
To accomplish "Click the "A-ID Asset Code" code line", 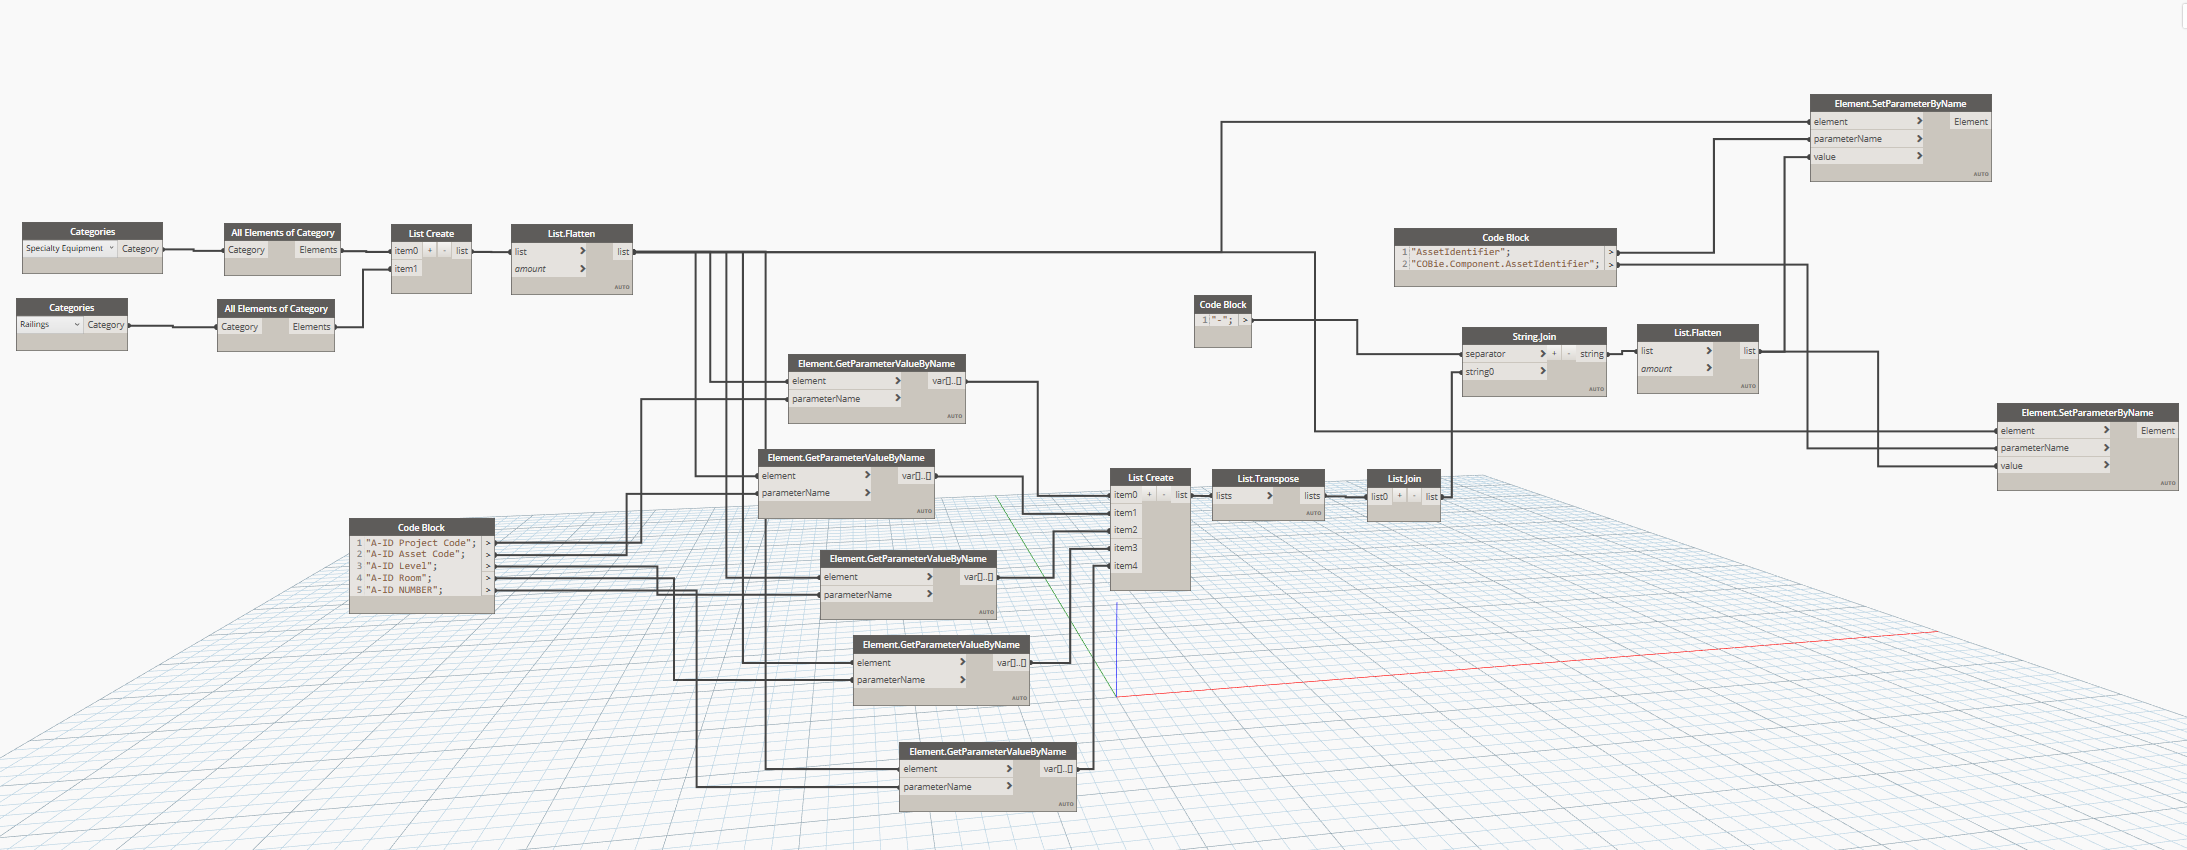I will tap(415, 554).
